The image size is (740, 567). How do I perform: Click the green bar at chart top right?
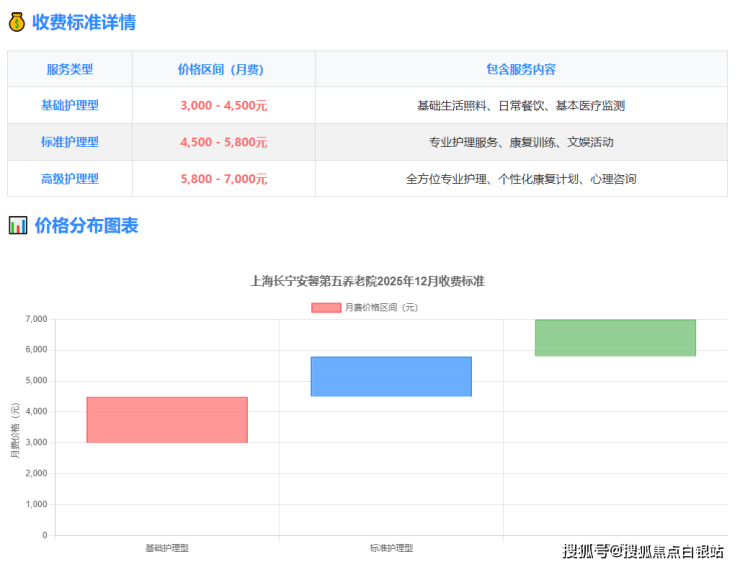(615, 337)
